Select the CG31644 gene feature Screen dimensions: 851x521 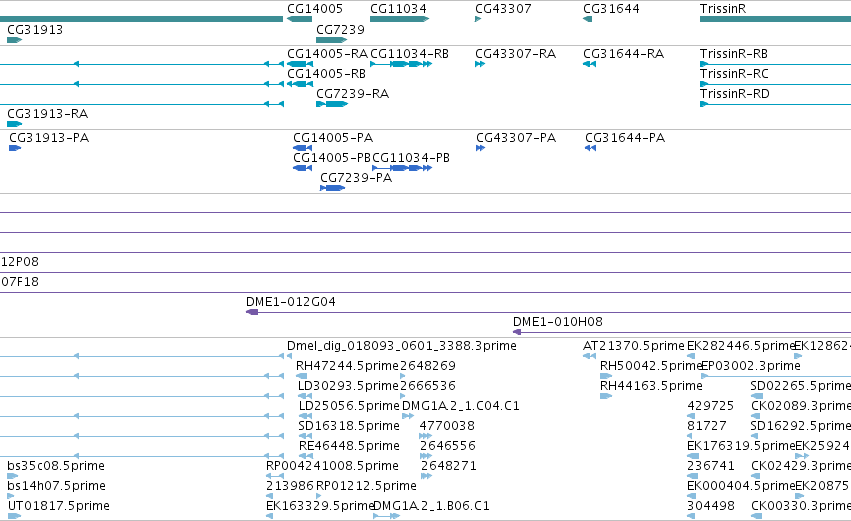(587, 19)
